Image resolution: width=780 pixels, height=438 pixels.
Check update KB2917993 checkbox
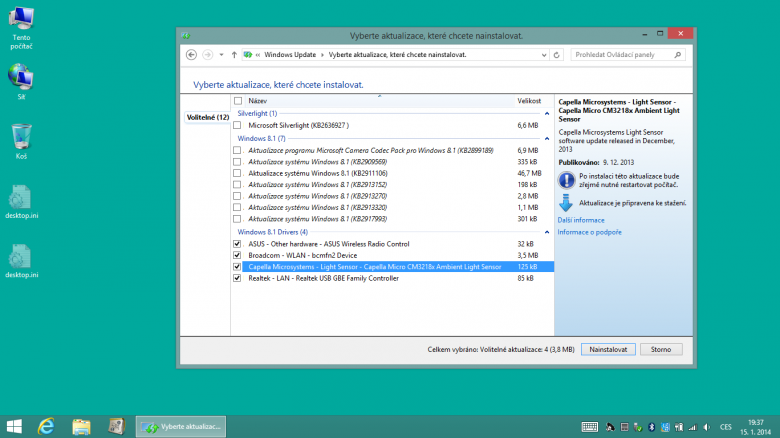click(237, 219)
